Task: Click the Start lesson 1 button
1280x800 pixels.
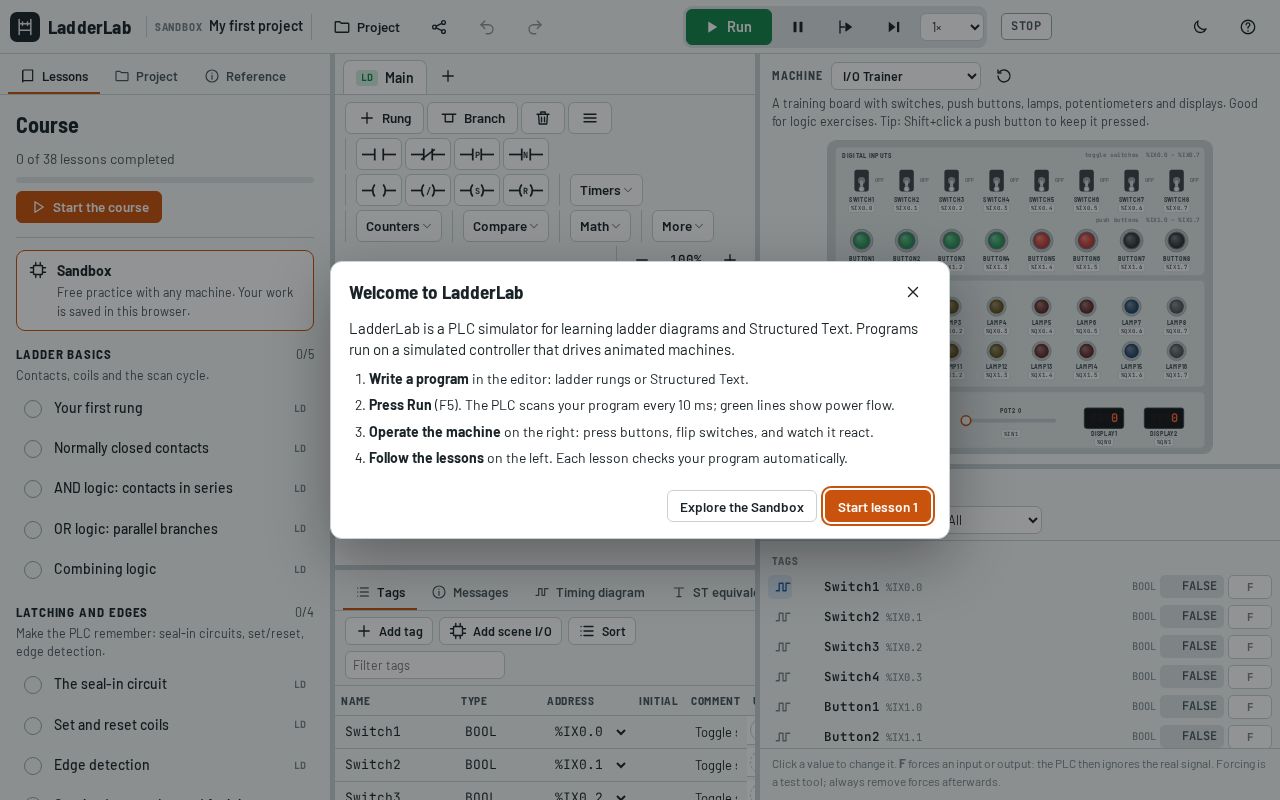Action: click(878, 507)
